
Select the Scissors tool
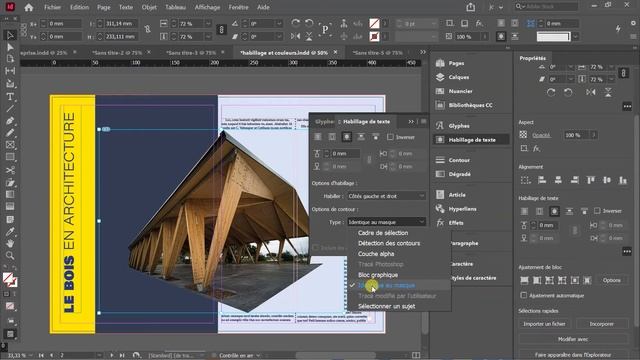[x=10, y=170]
